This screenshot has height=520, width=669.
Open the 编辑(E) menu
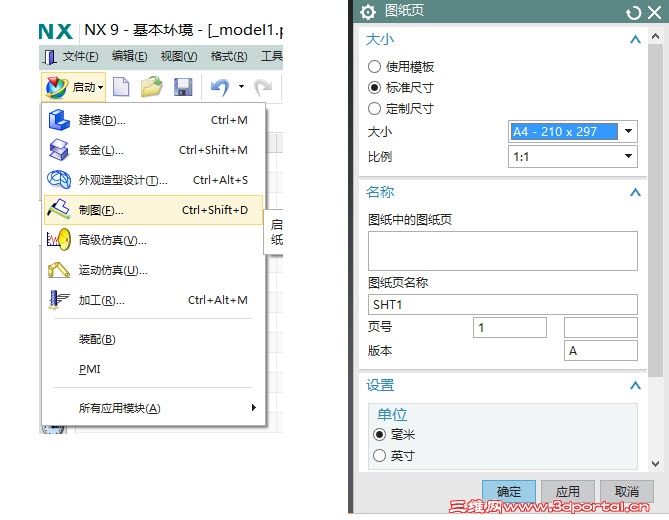point(130,56)
